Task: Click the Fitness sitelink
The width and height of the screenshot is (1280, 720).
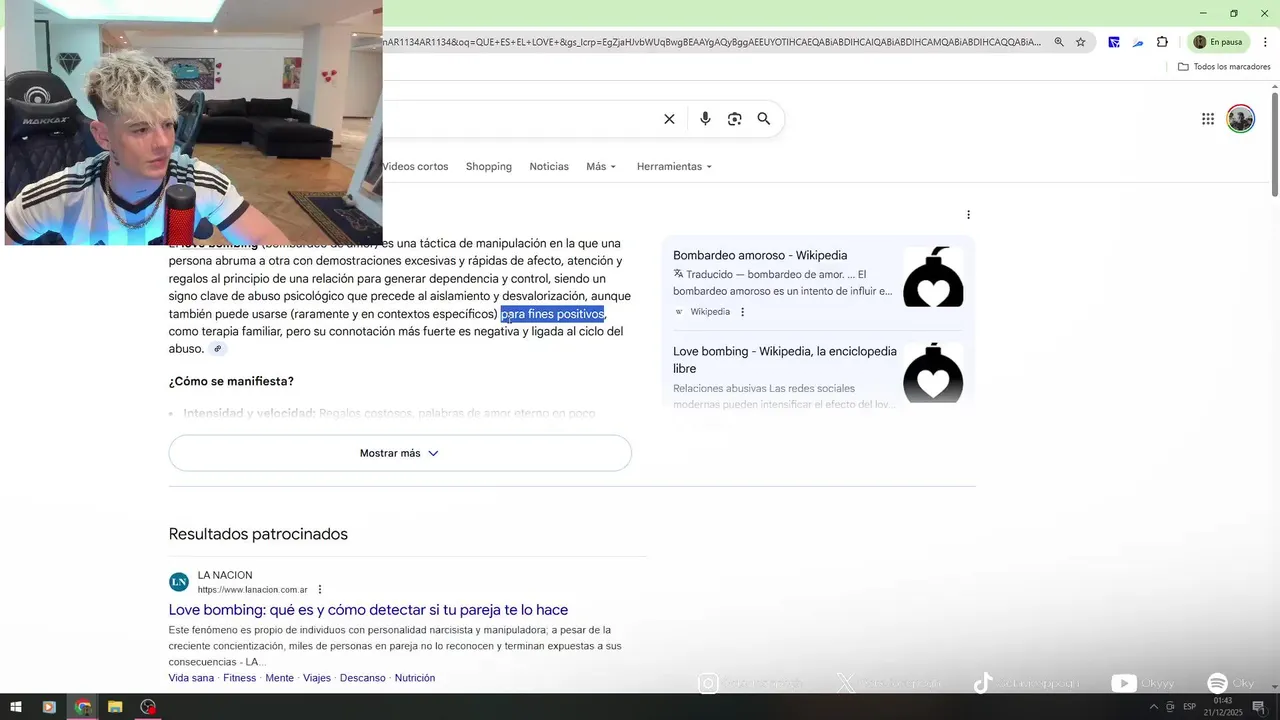Action: click(x=240, y=678)
